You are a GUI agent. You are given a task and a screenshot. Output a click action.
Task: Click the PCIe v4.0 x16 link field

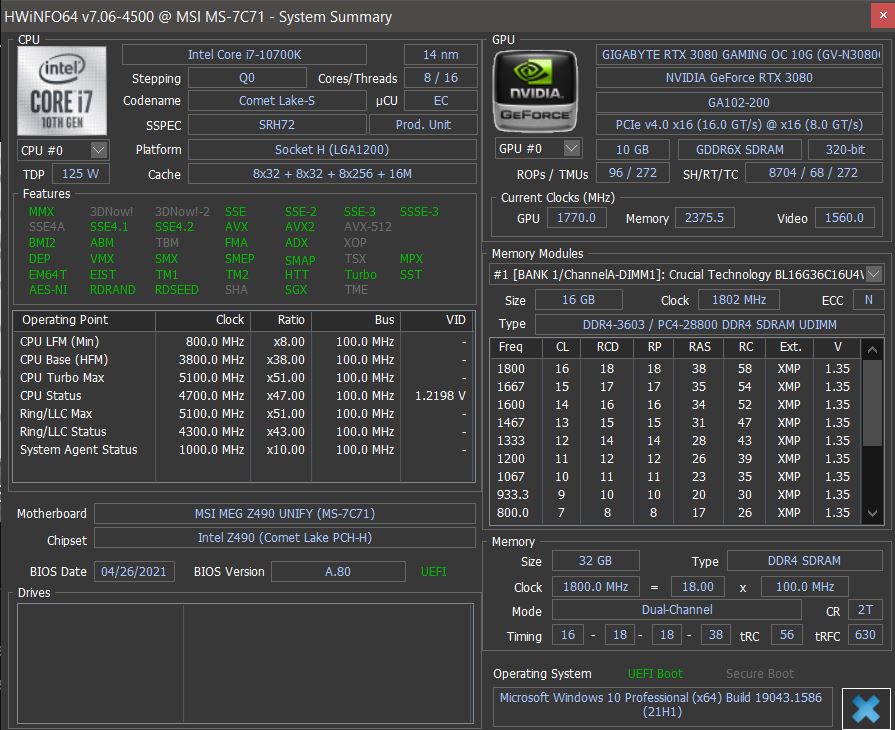click(739, 124)
